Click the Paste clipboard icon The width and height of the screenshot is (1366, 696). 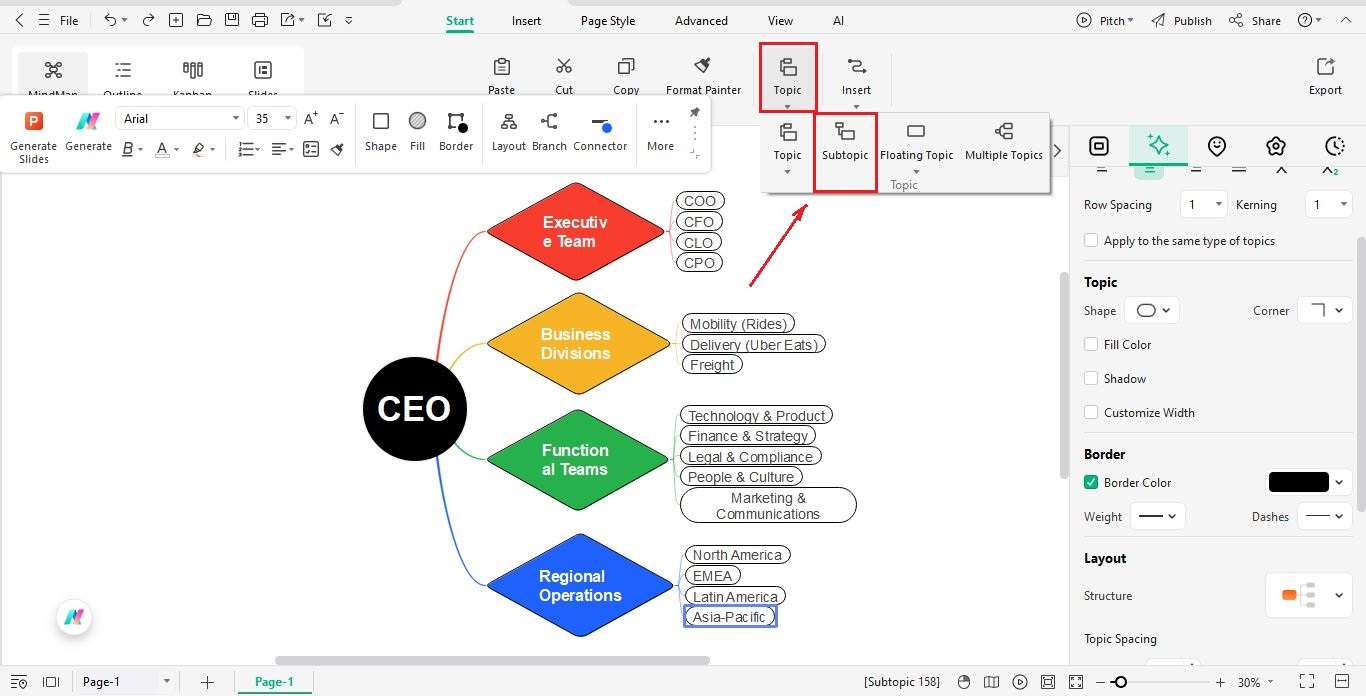[x=502, y=67]
